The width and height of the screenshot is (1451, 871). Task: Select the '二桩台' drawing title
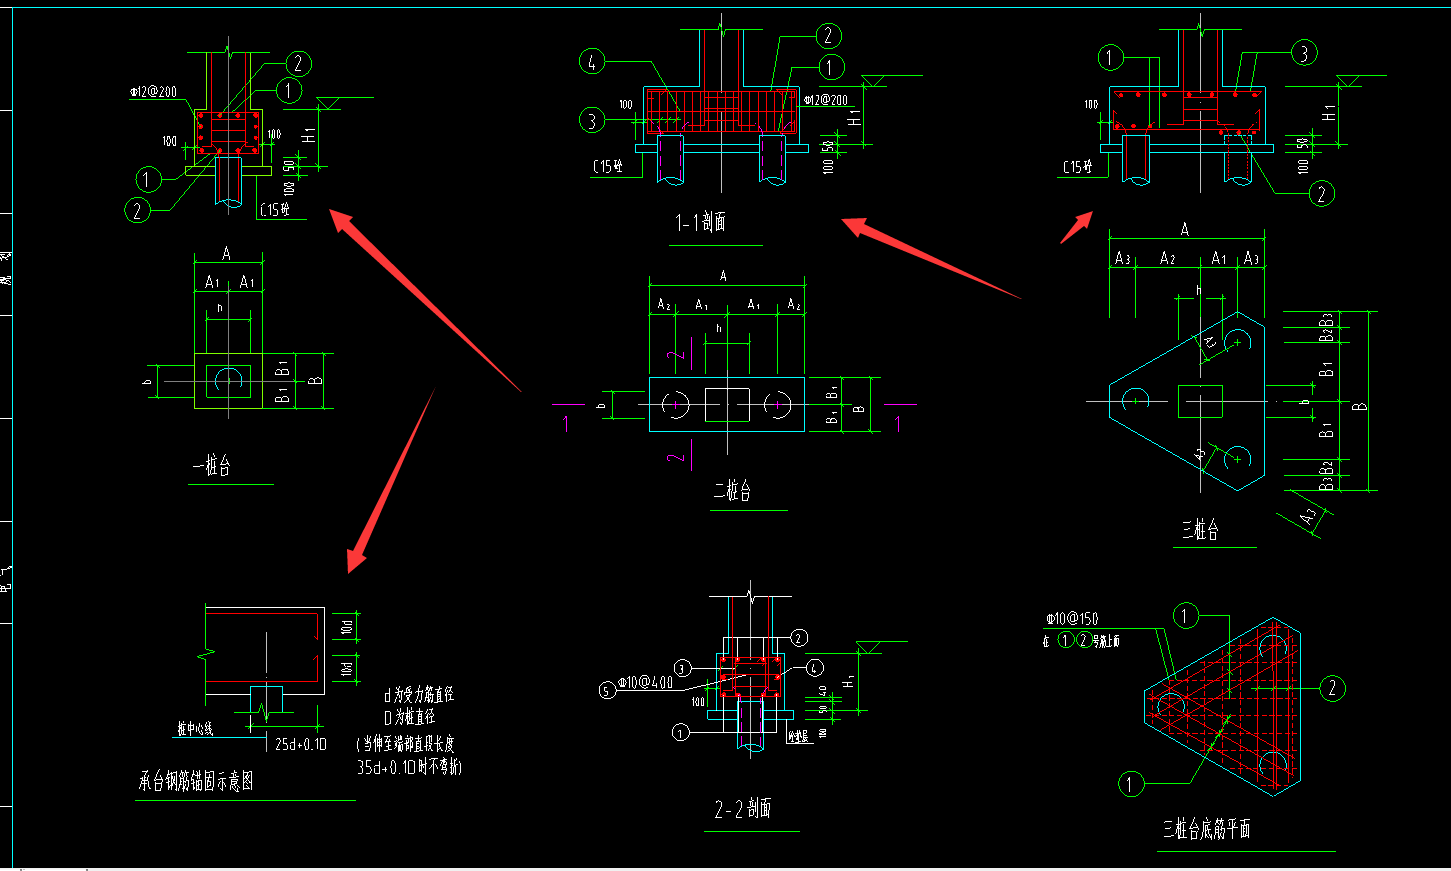tap(732, 490)
